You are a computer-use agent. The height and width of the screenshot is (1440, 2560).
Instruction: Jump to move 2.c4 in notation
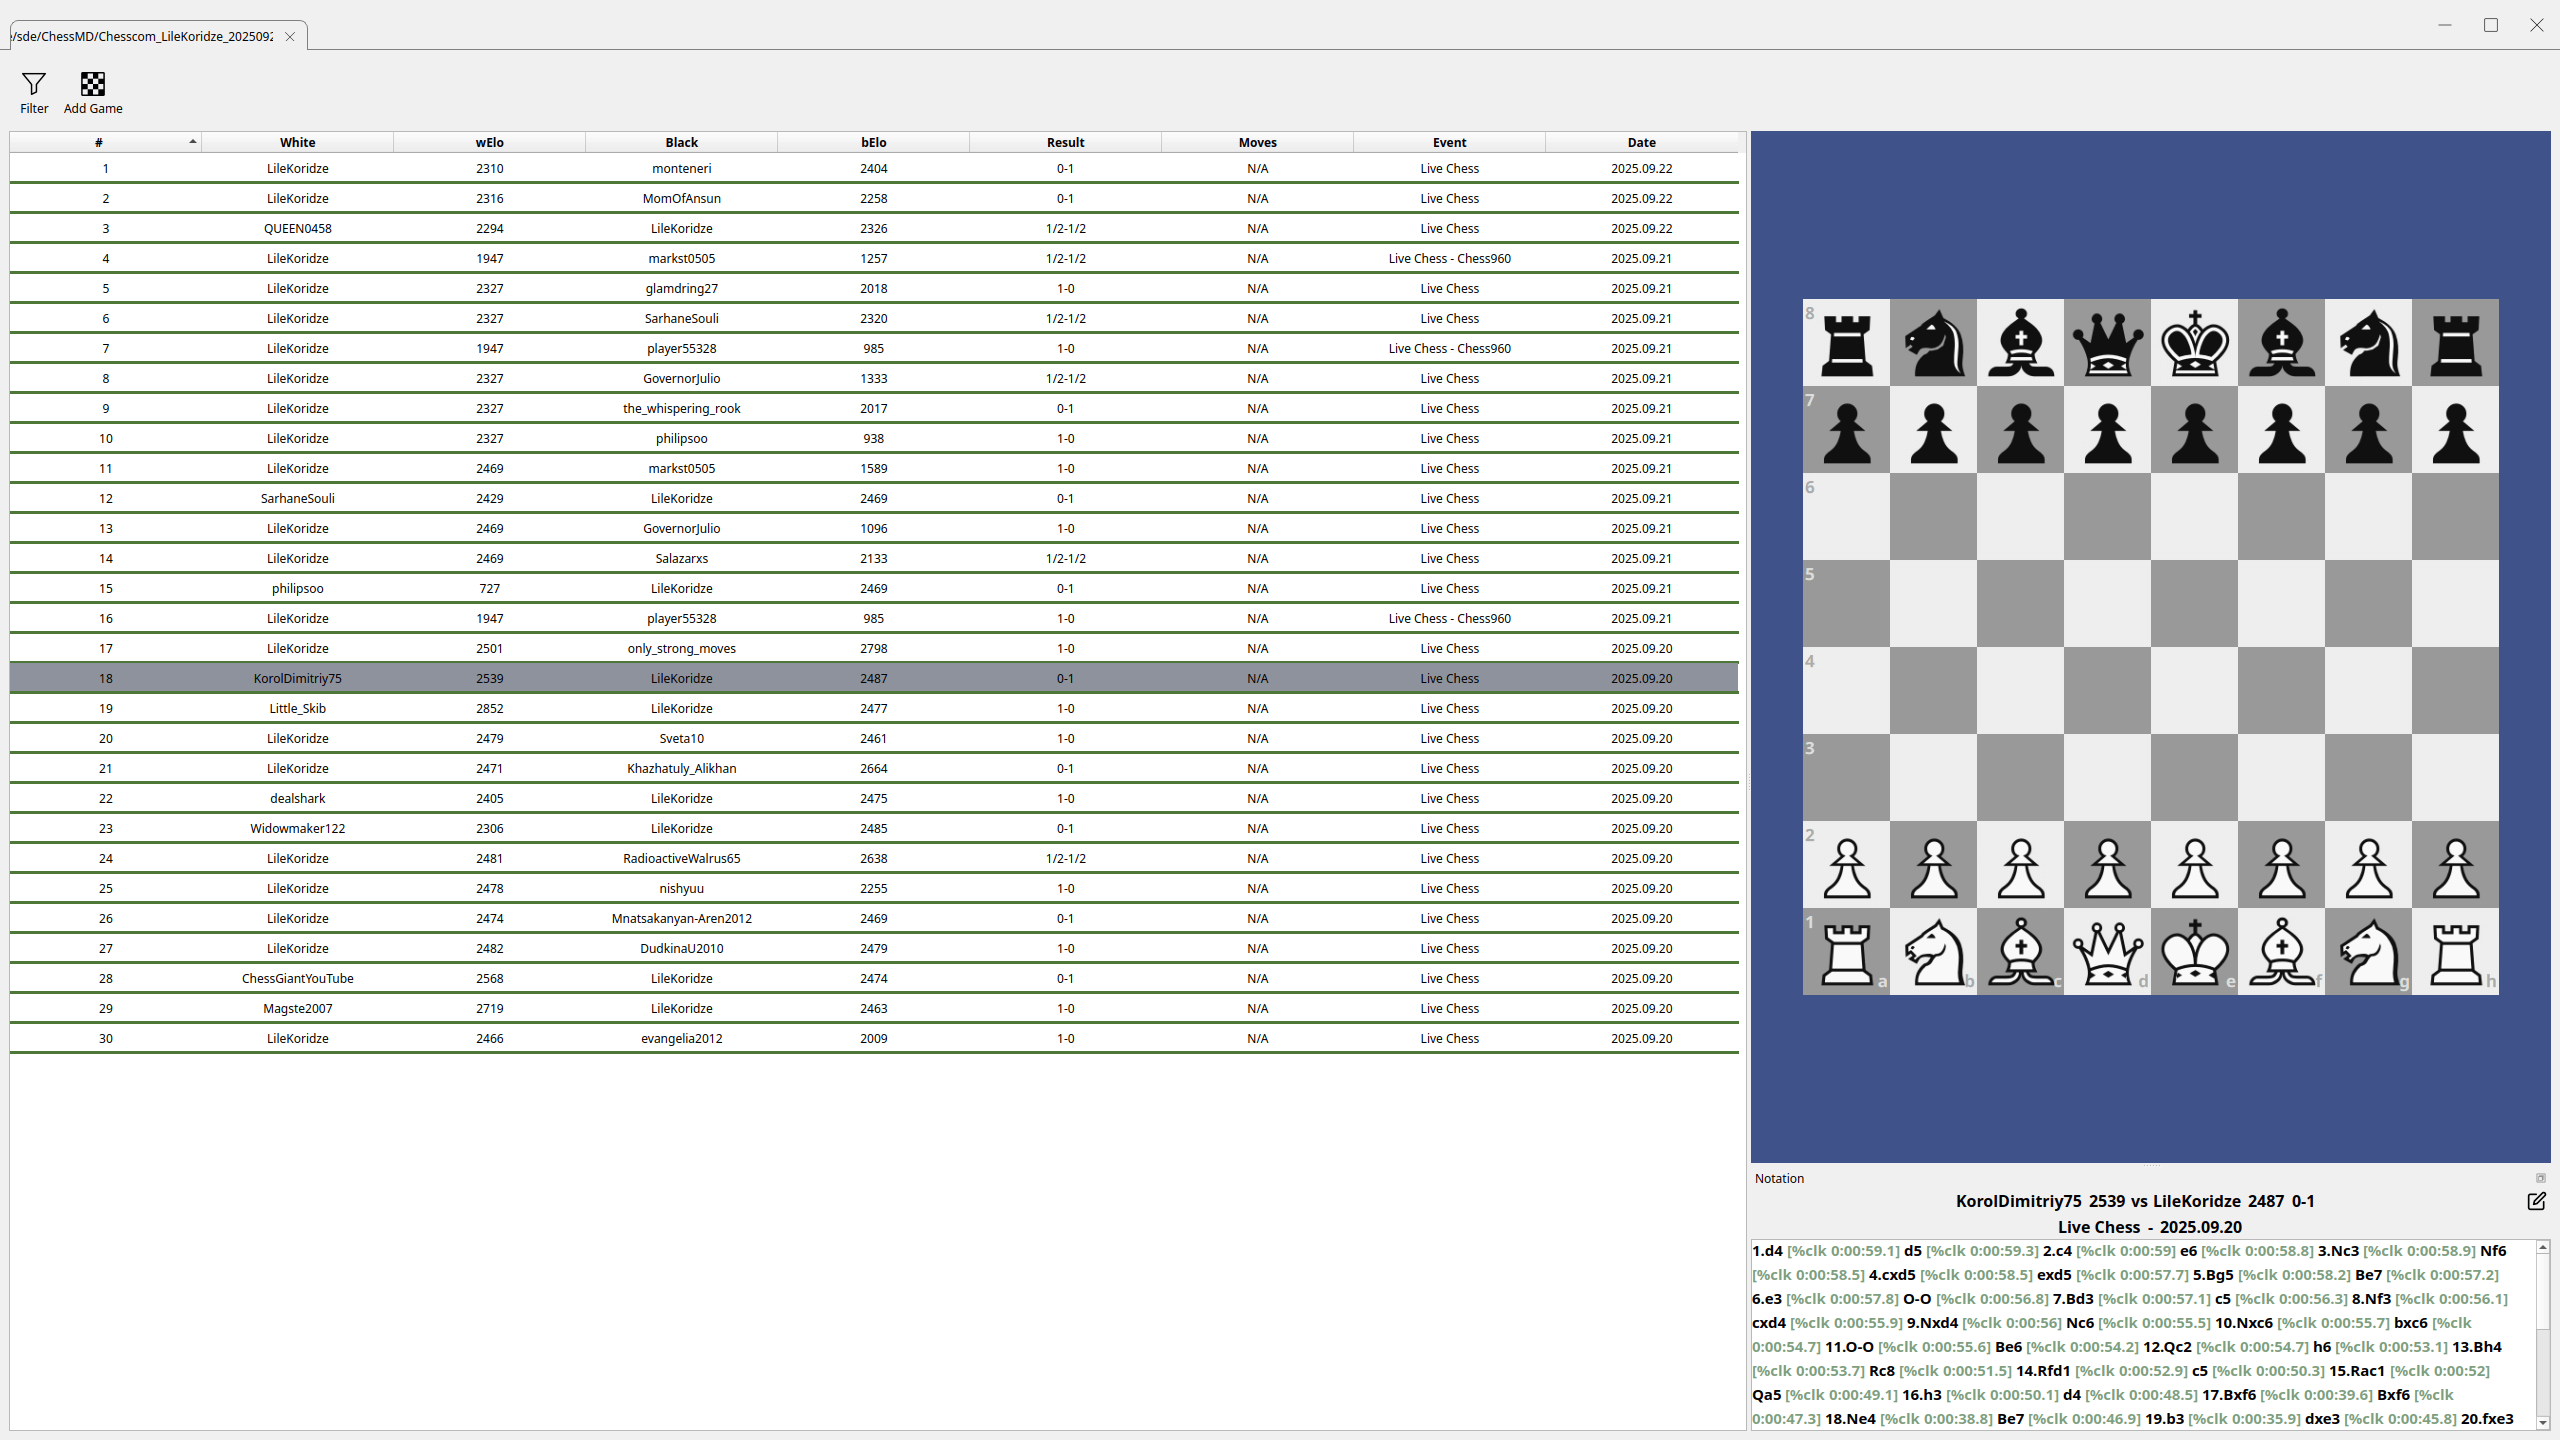[x=2057, y=1251]
